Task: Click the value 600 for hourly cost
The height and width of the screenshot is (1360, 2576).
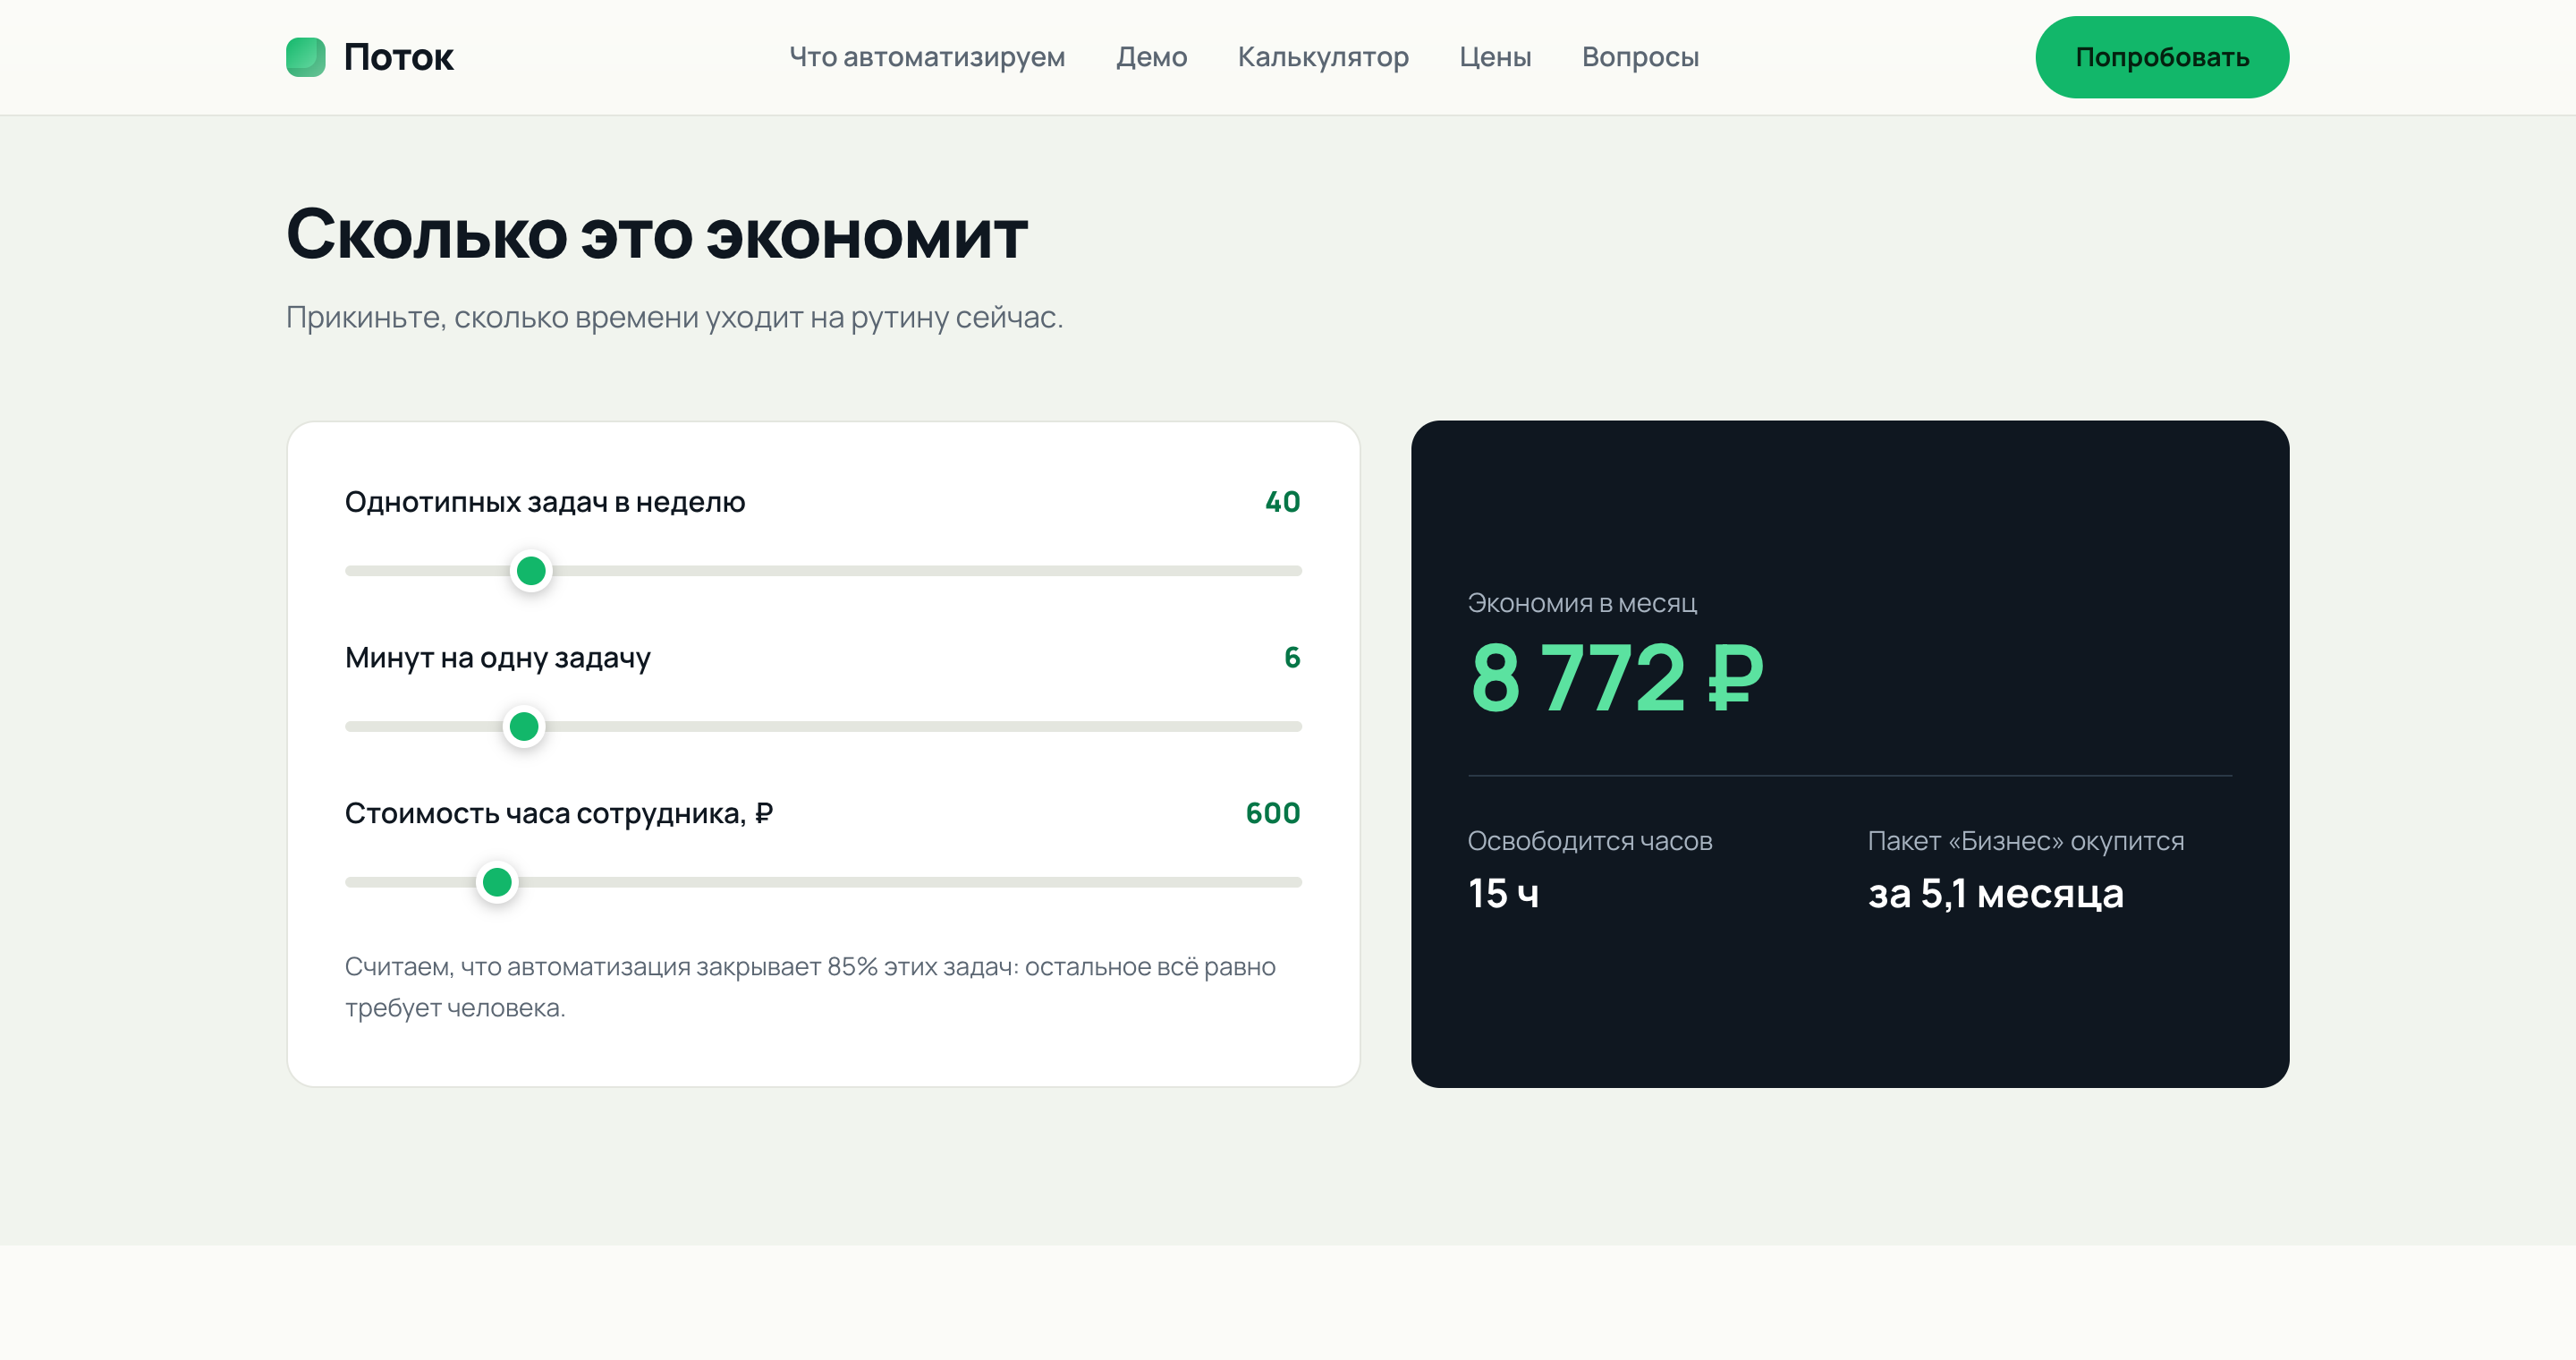Action: (x=1273, y=813)
